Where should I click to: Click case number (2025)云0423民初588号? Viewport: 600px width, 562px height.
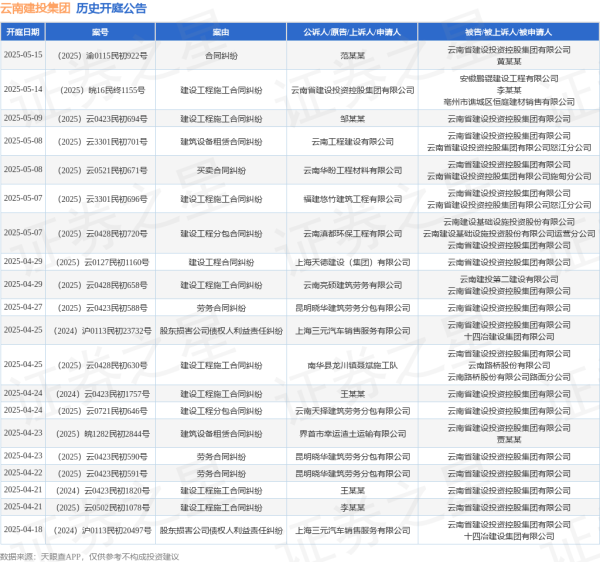tap(103, 308)
